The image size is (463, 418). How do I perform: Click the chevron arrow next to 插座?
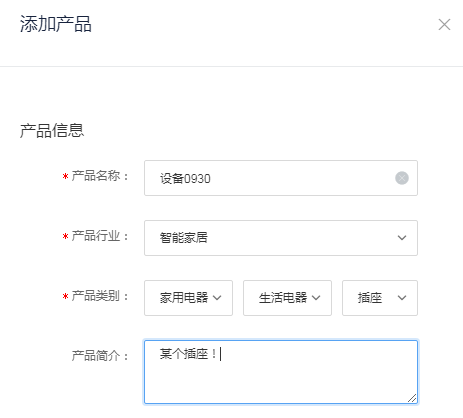pyautogui.click(x=402, y=298)
